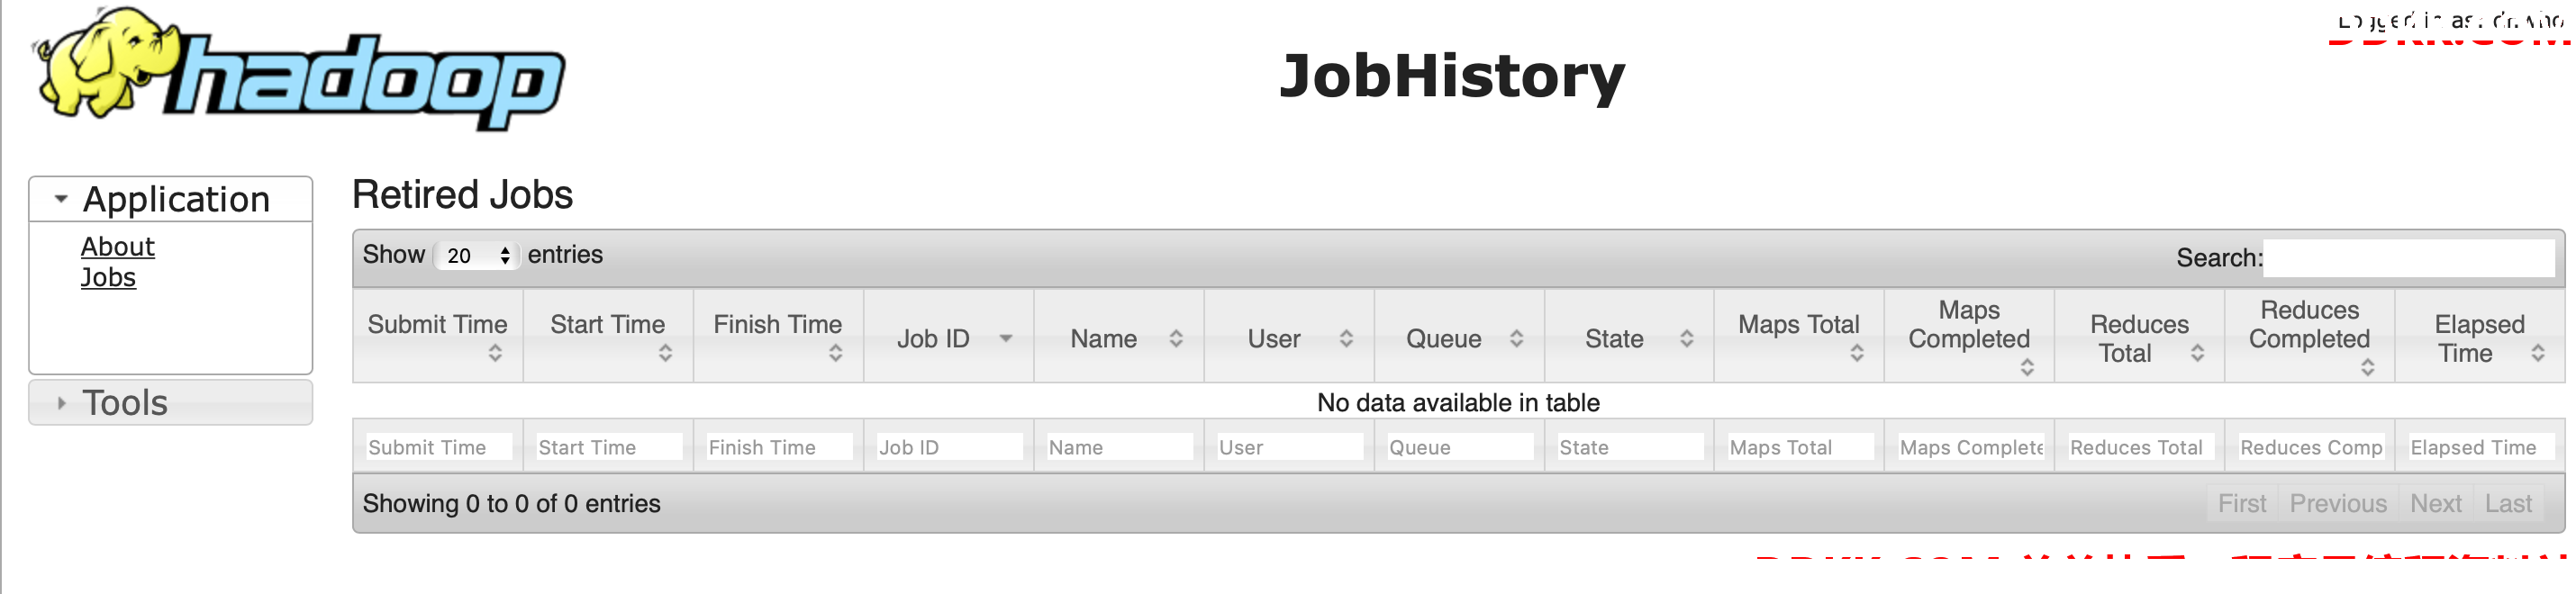Viewport: 2576px width, 594px height.
Task: Click the Queue column header label
Action: pyautogui.click(x=1444, y=339)
